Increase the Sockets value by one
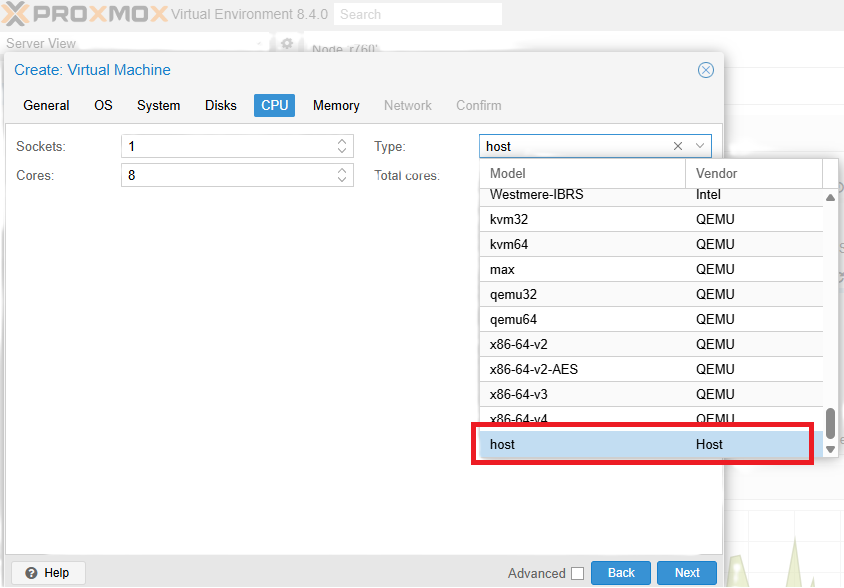844x588 pixels. [342, 142]
